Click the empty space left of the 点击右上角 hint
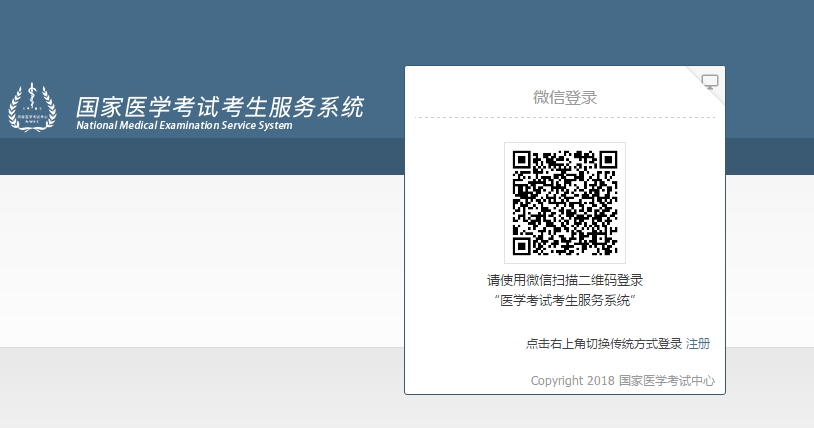 (460, 344)
